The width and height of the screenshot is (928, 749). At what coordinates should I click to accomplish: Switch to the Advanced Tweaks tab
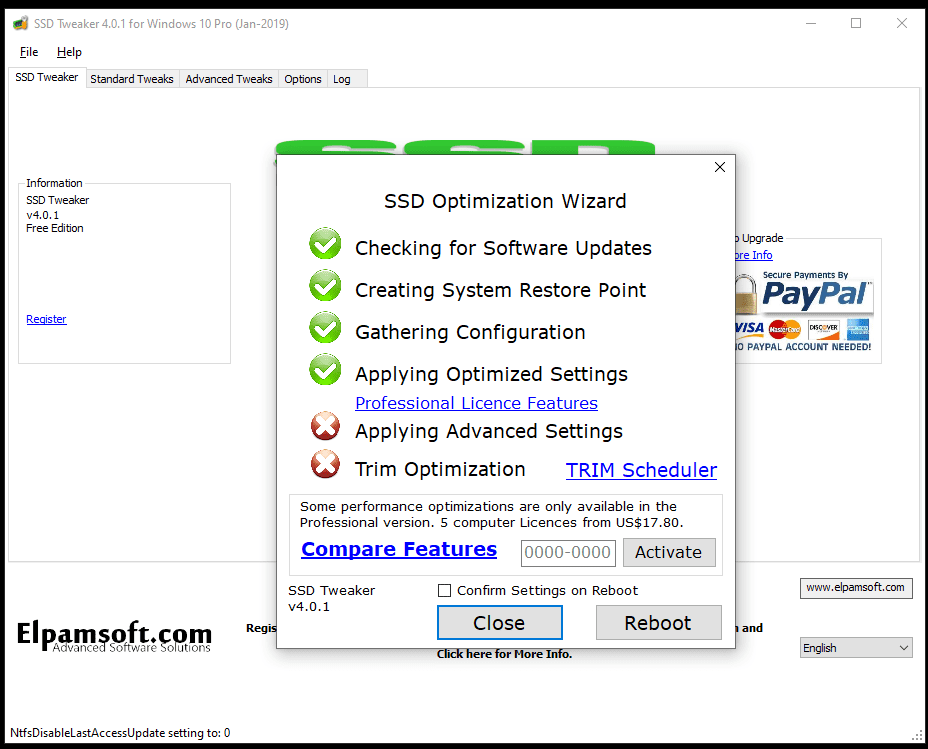[x=228, y=79]
